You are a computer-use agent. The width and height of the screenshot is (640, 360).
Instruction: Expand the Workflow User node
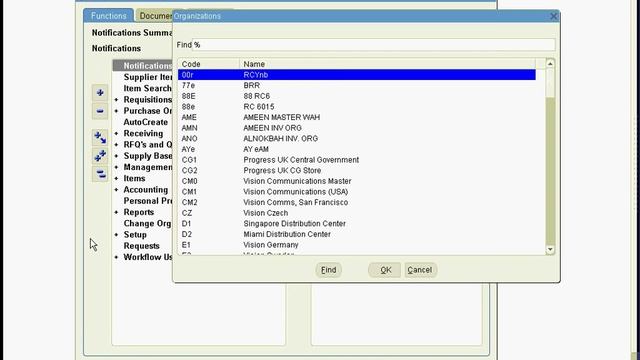click(116, 257)
